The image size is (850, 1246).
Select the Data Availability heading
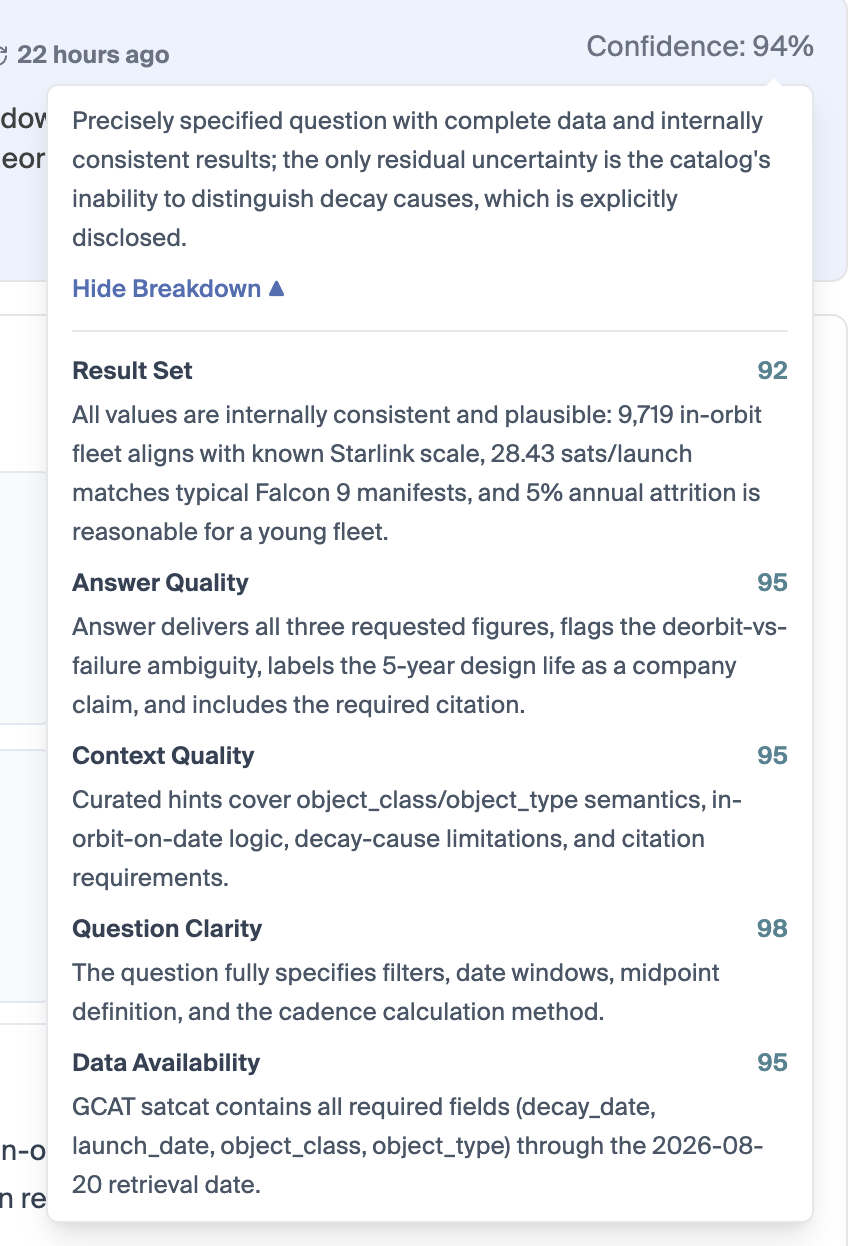[x=166, y=1063]
